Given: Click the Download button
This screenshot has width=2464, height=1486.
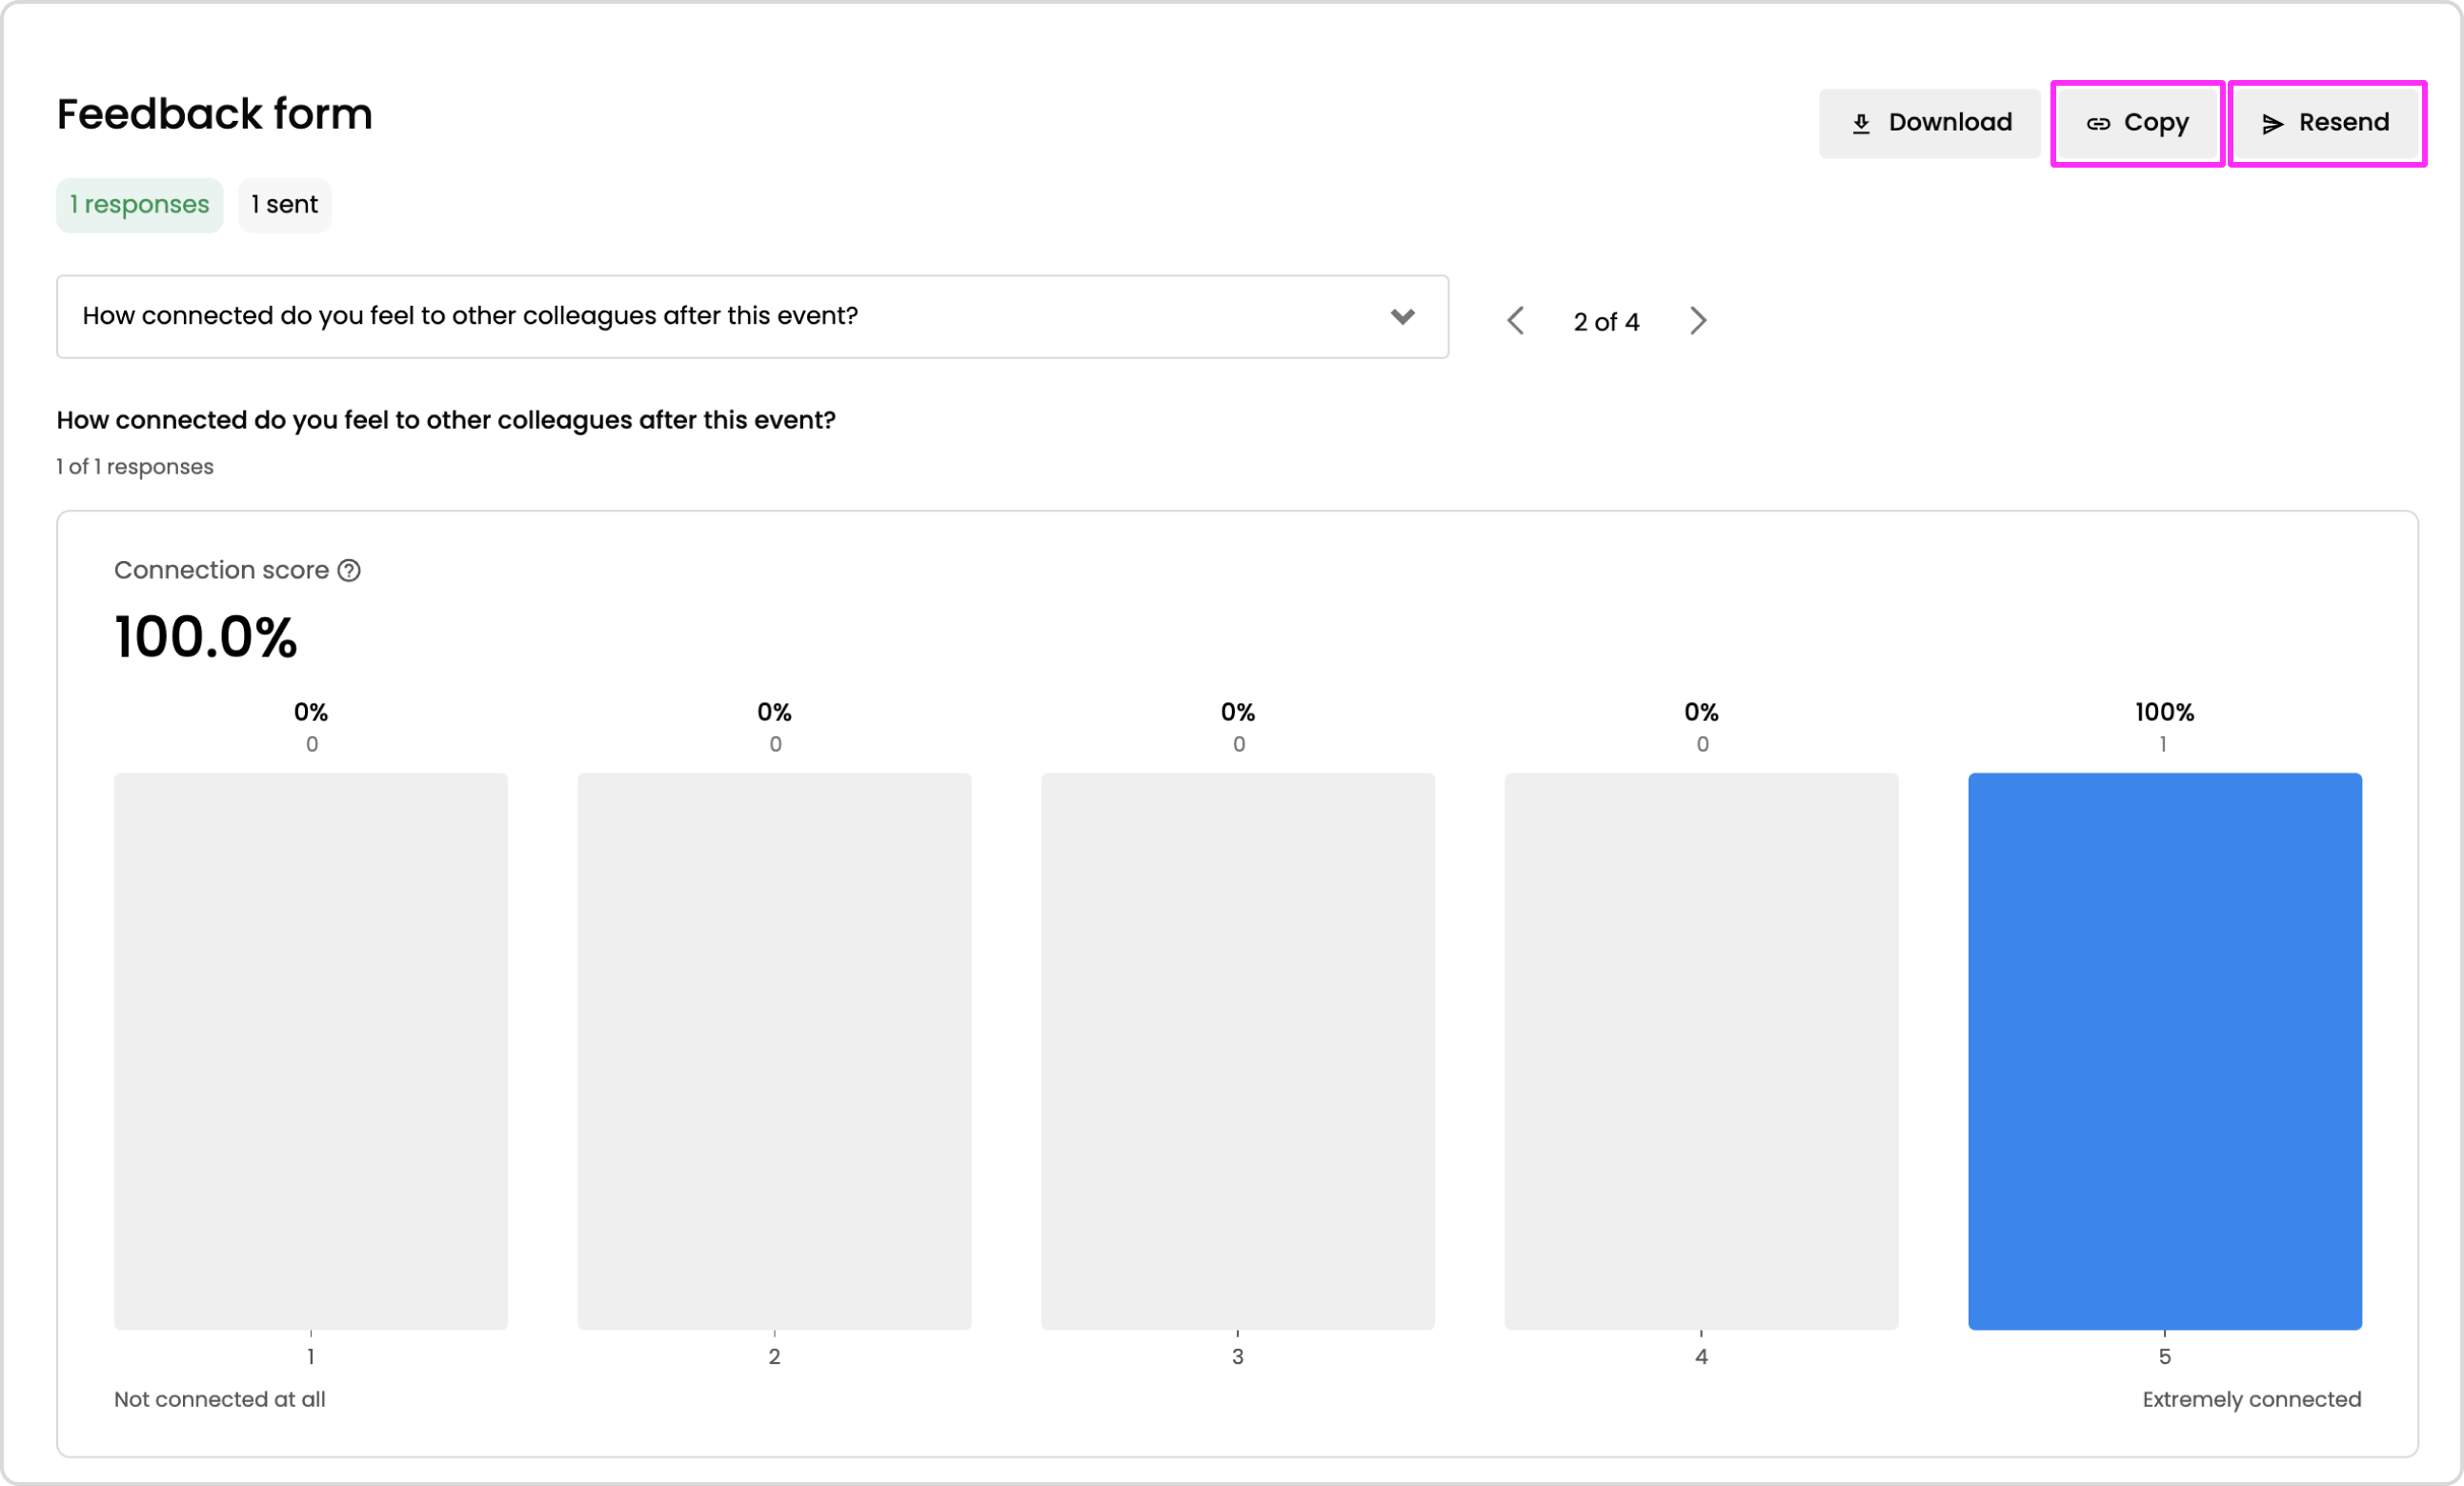Looking at the screenshot, I should [x=1929, y=123].
